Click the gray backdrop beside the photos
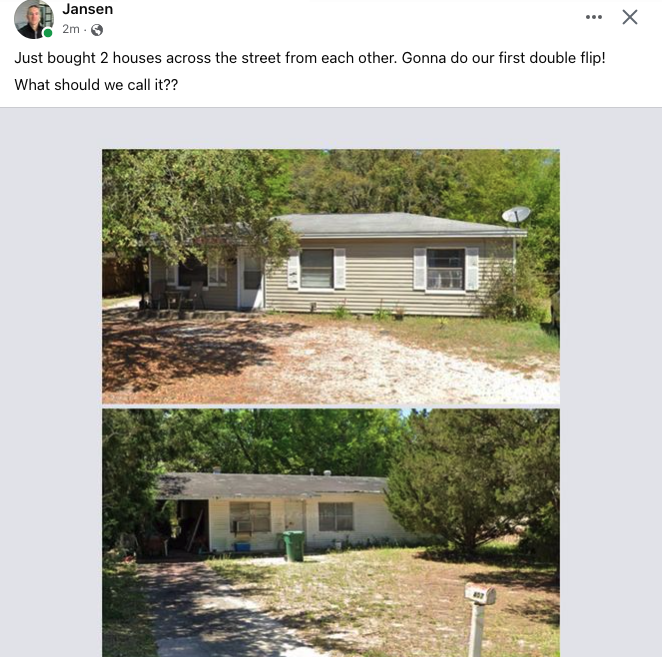This screenshot has height=657, width=662. click(51, 380)
